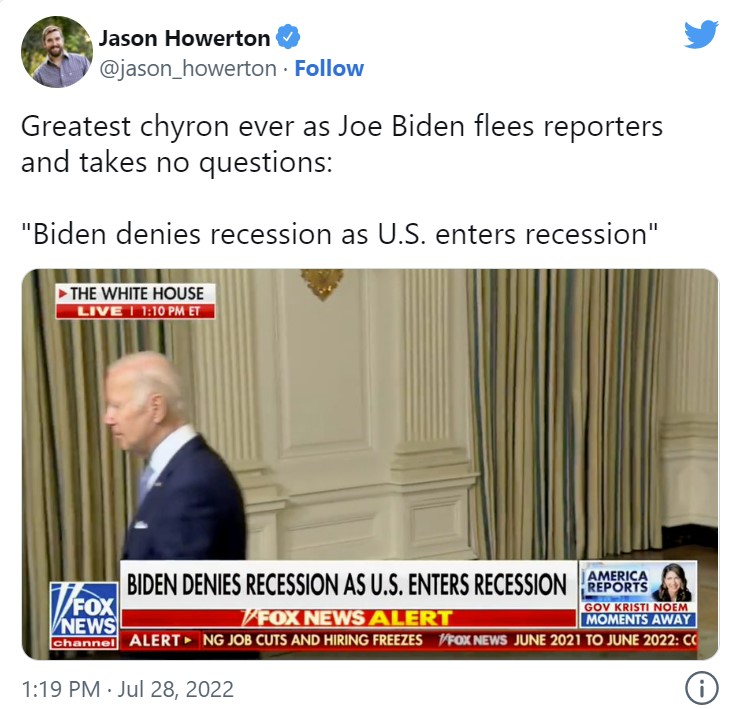Click the Fox News Alert banner
Image resolution: width=736 pixels, height=709 pixels.
coord(348,618)
